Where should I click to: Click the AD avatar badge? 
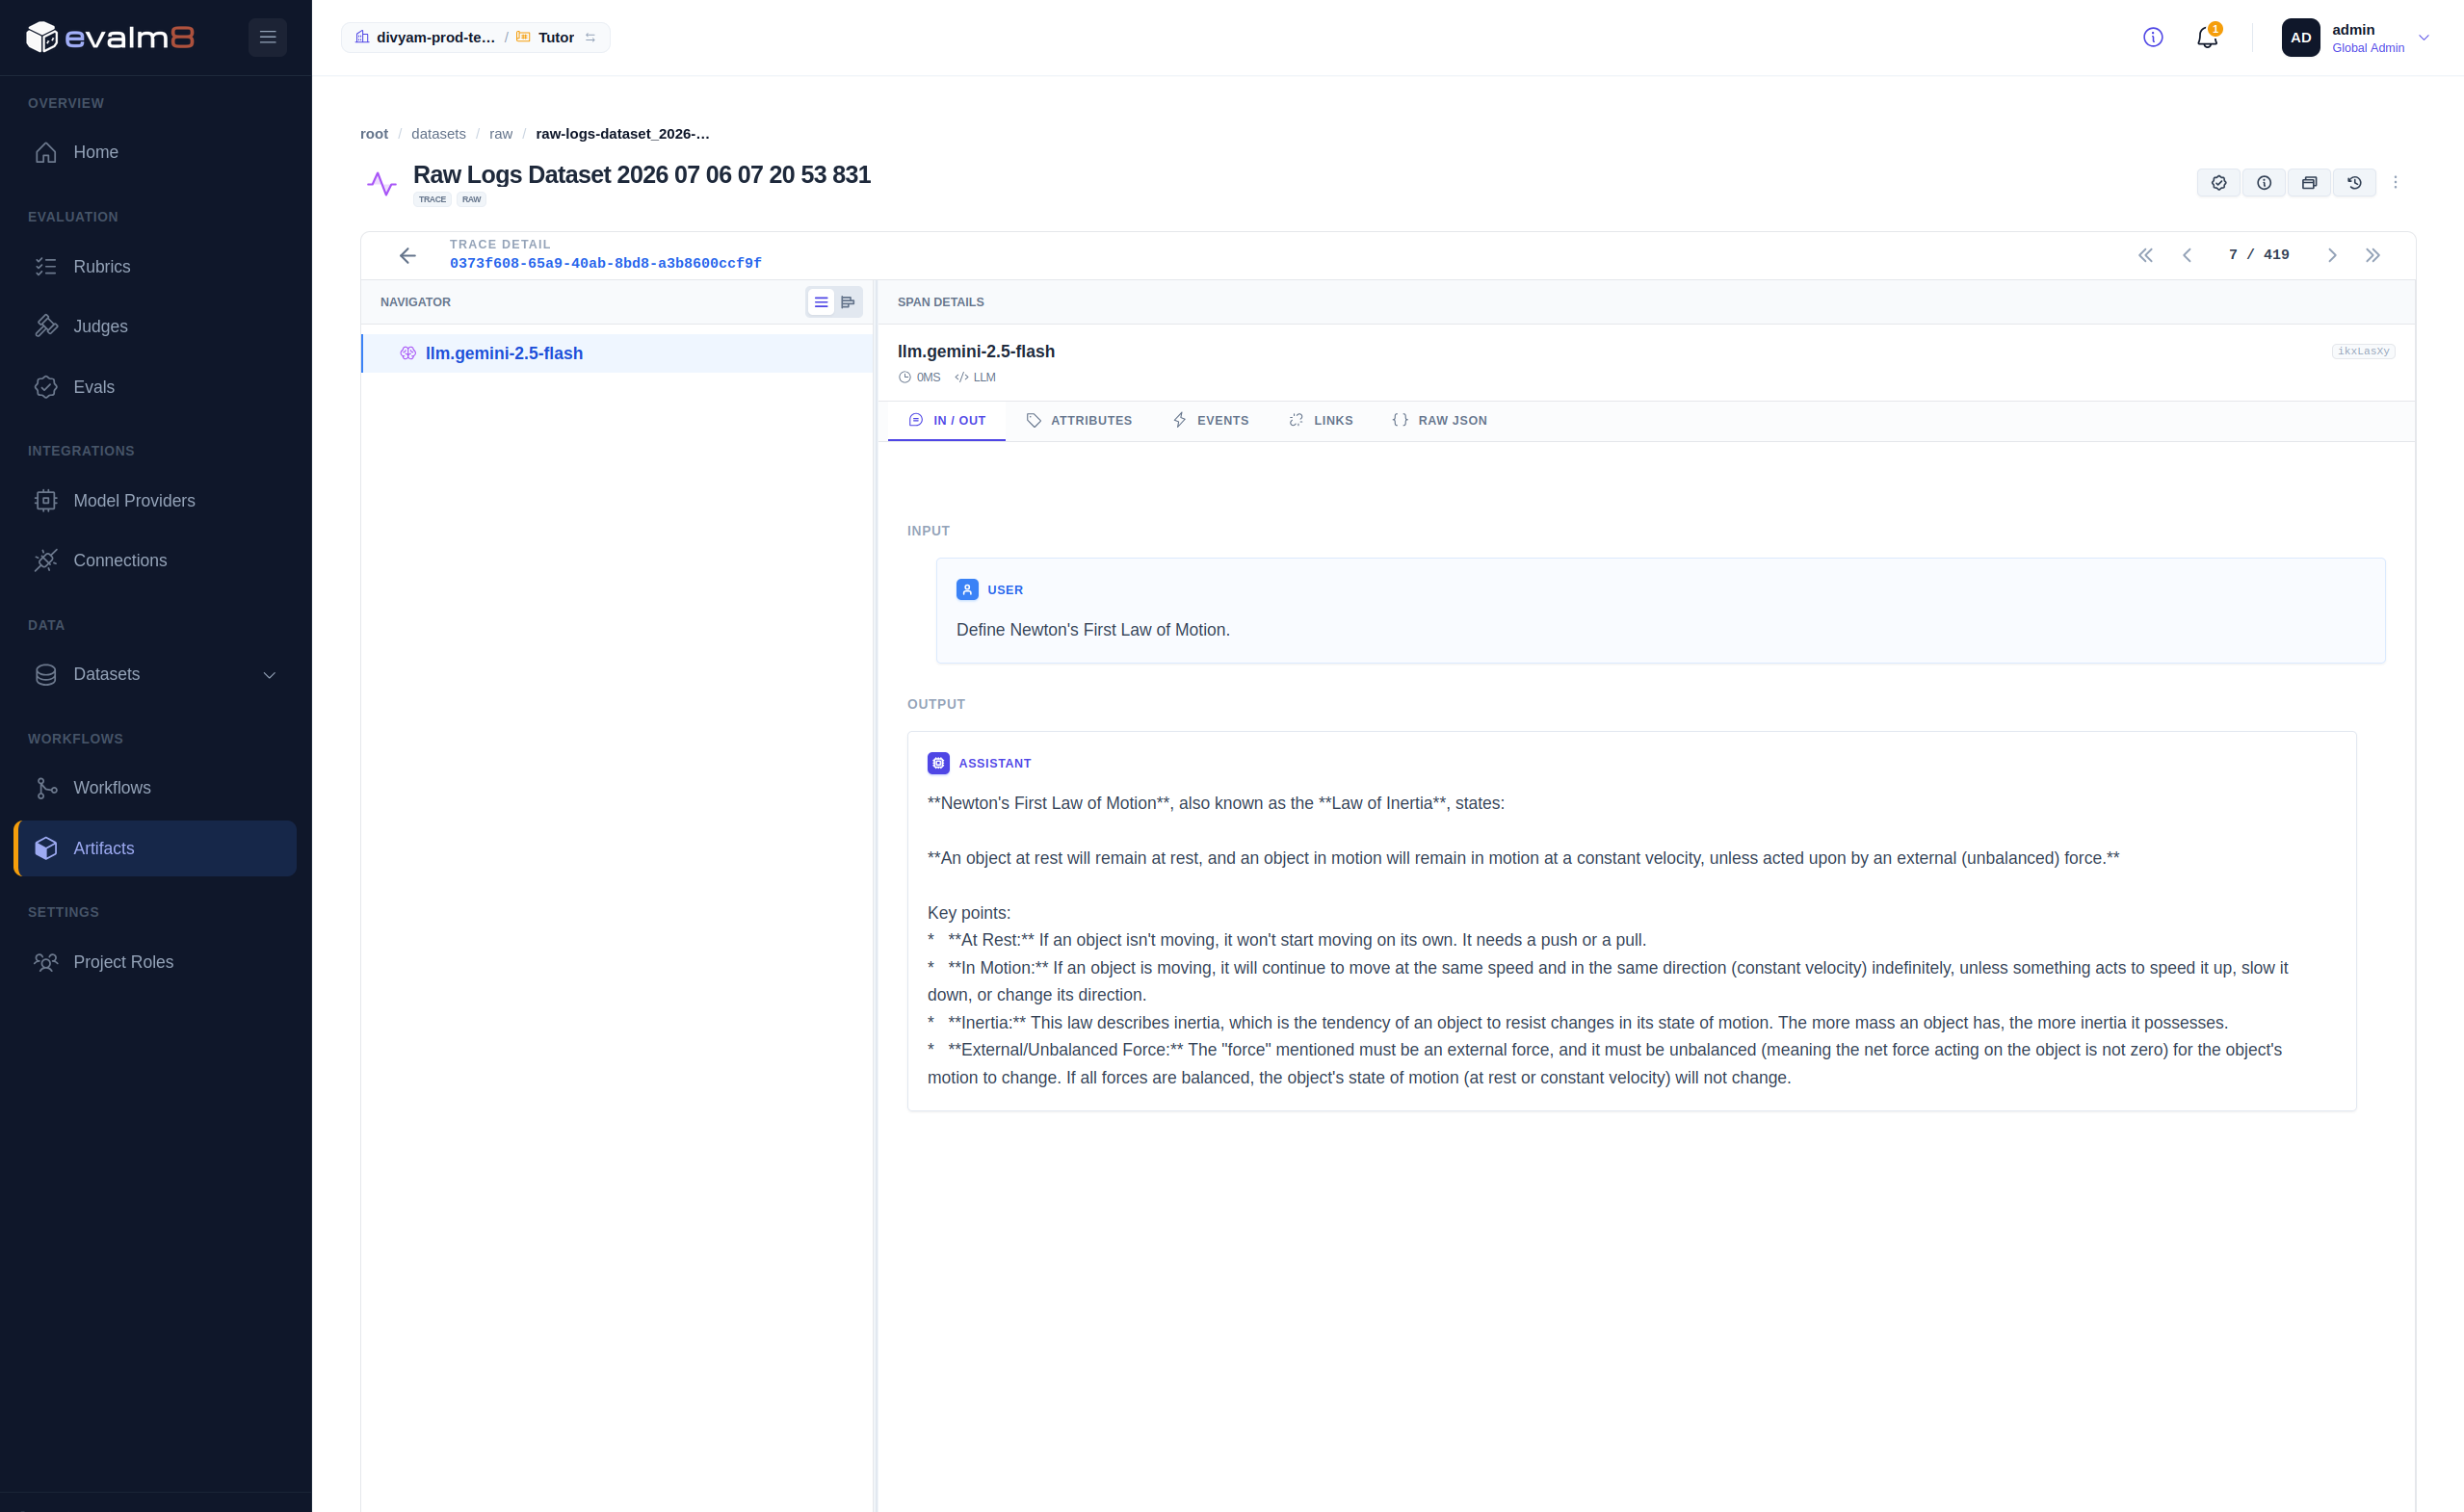[2300, 38]
